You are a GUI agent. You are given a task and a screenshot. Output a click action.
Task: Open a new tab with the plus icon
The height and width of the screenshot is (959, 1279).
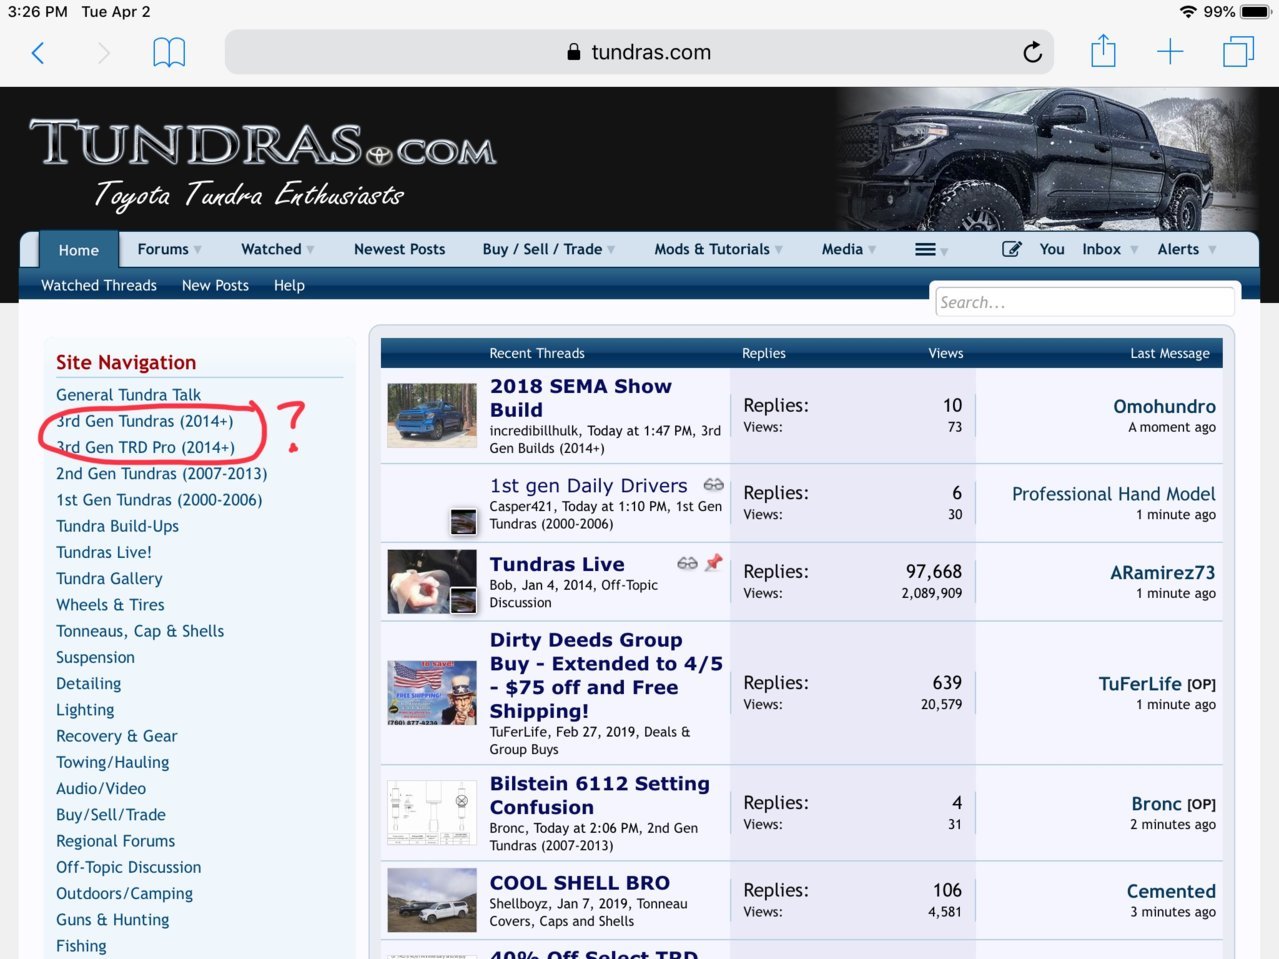point(1170,52)
